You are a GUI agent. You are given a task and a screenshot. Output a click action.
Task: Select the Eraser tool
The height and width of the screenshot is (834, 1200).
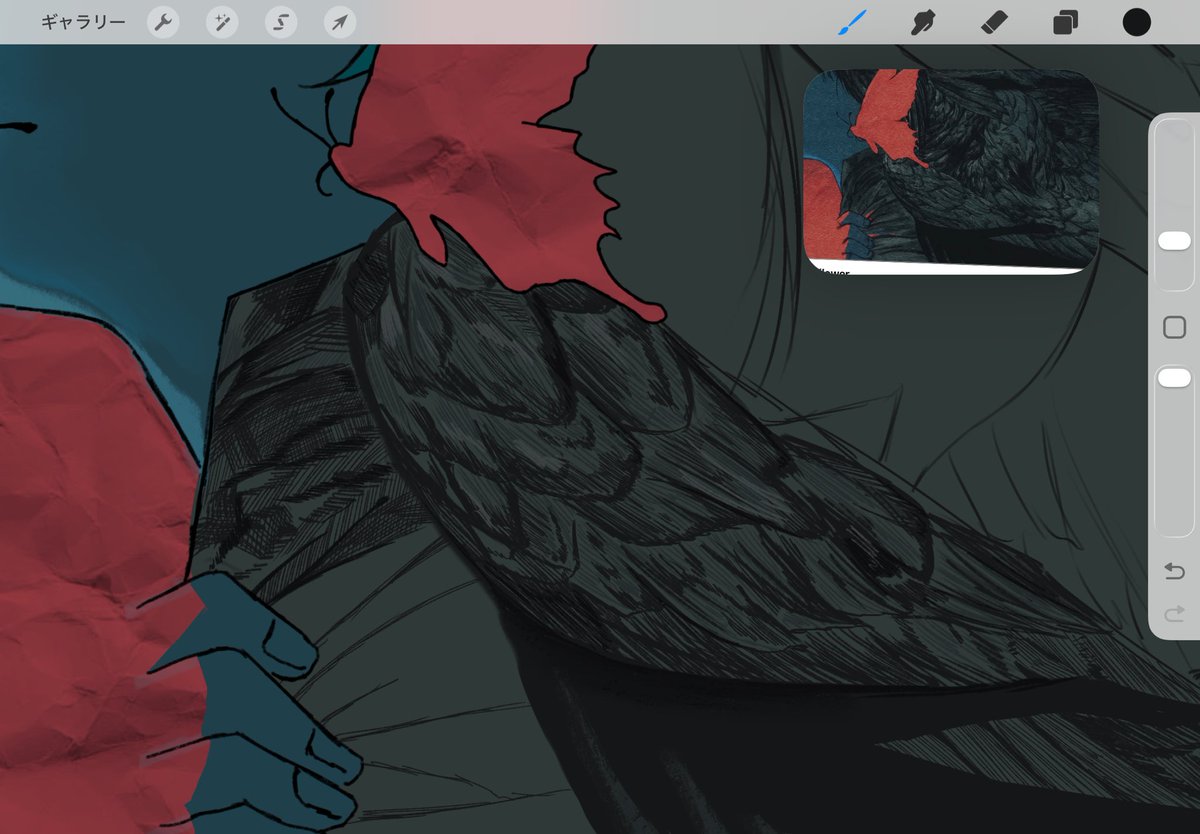pos(994,22)
